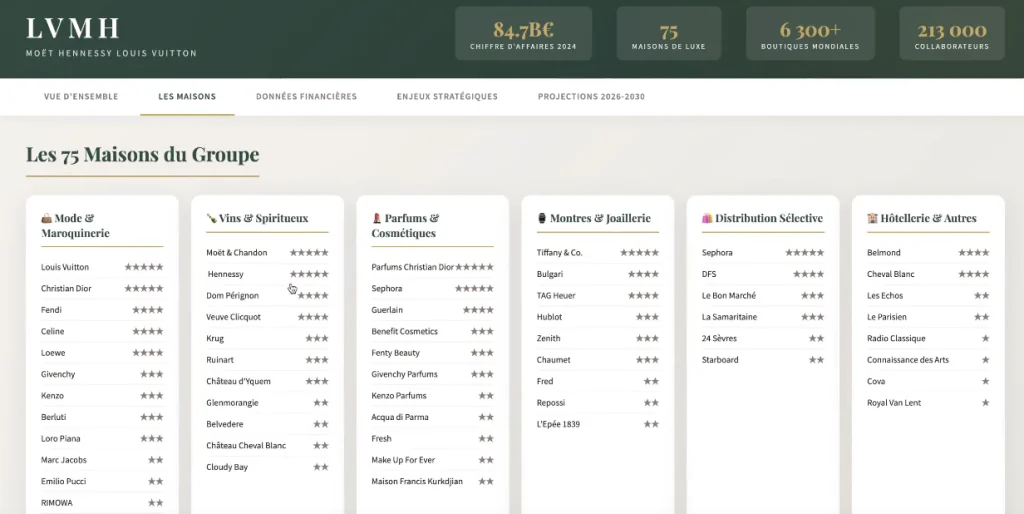Open the Vue d'ensemble tab
This screenshot has height=514, width=1024.
tap(81, 97)
